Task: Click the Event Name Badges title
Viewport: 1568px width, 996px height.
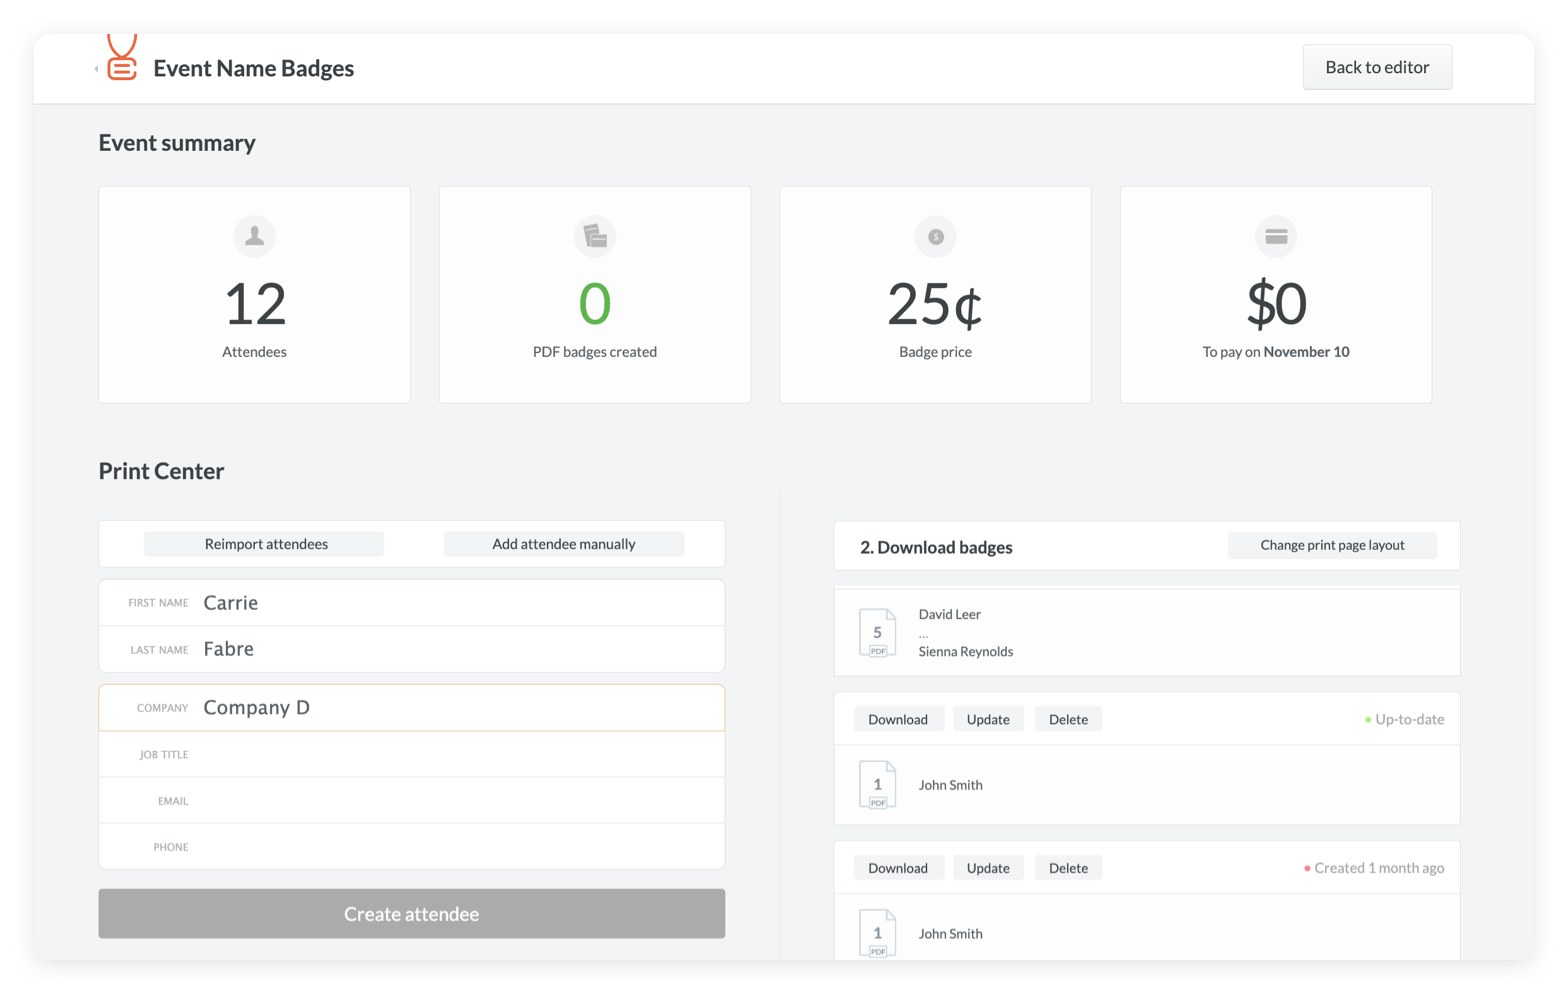Action: pos(254,68)
